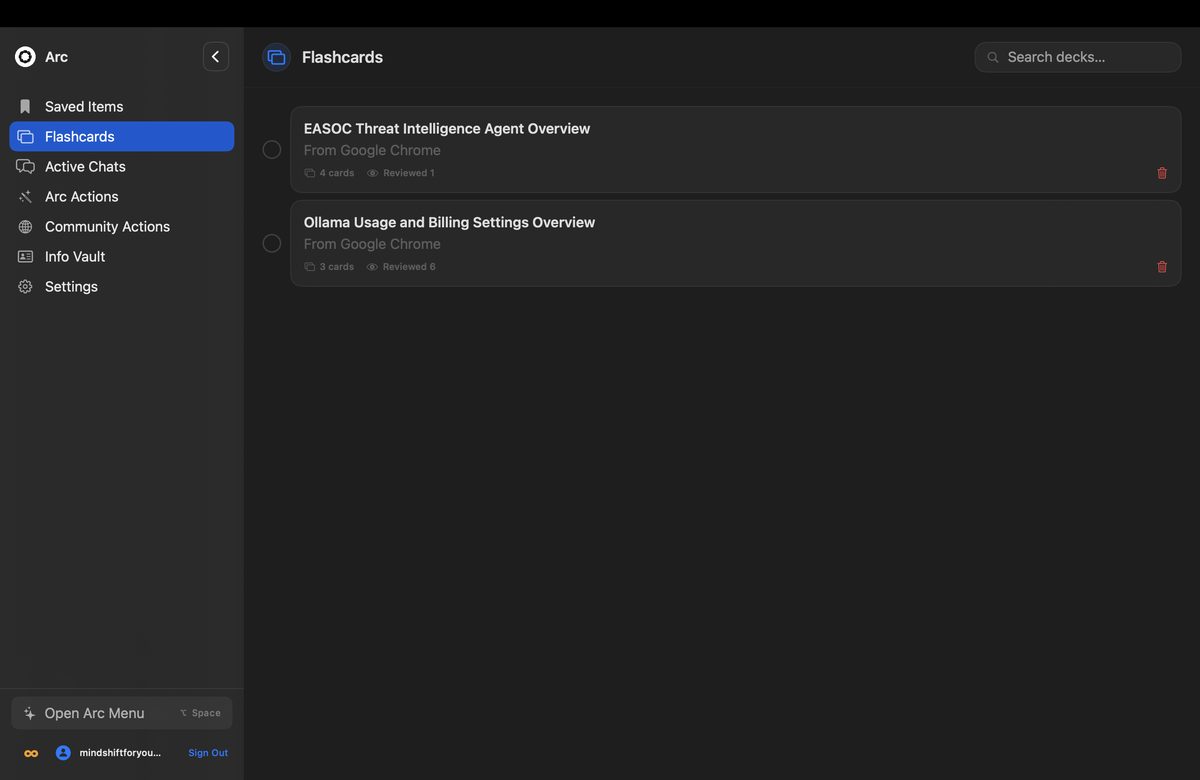
Task: Click the Saved Items bookmark icon
Action: pyautogui.click(x=25, y=106)
